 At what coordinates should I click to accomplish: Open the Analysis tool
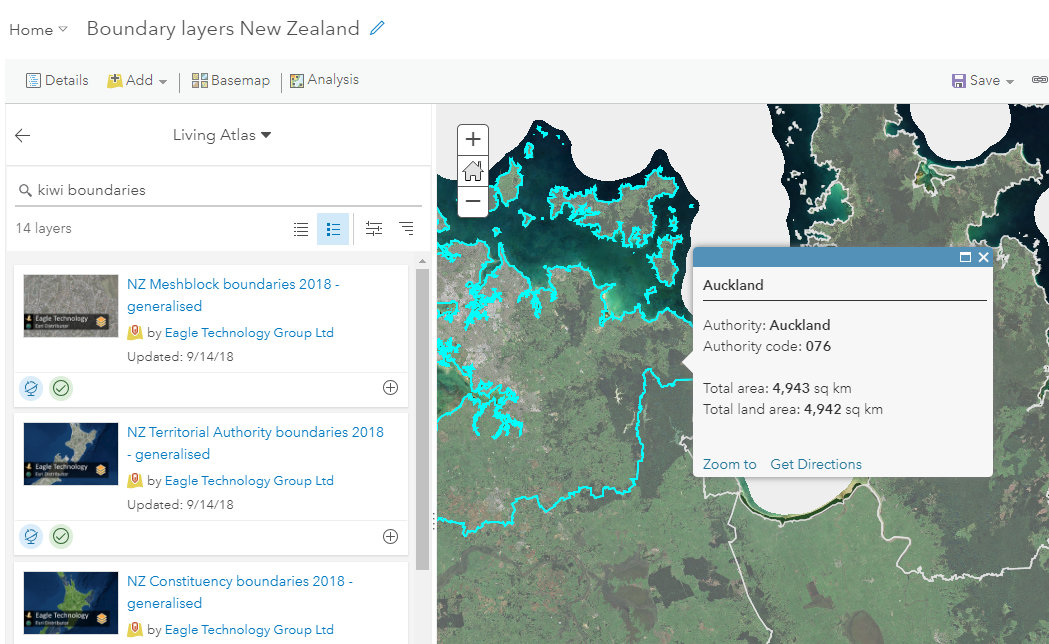(x=324, y=80)
